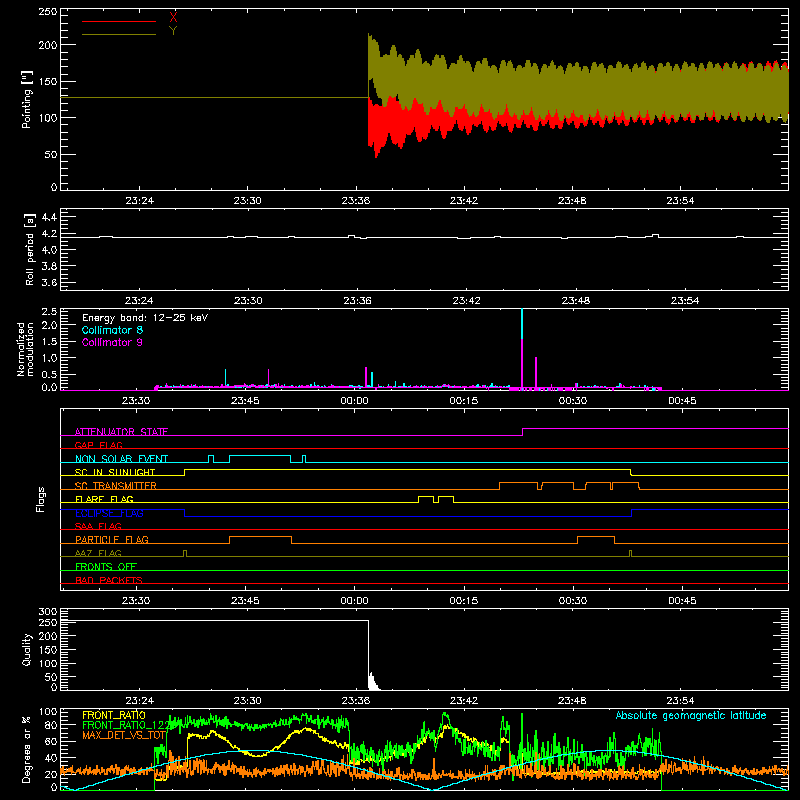Click the 250 tick on the Pointing axis
The image size is (800, 800).
[48, 12]
